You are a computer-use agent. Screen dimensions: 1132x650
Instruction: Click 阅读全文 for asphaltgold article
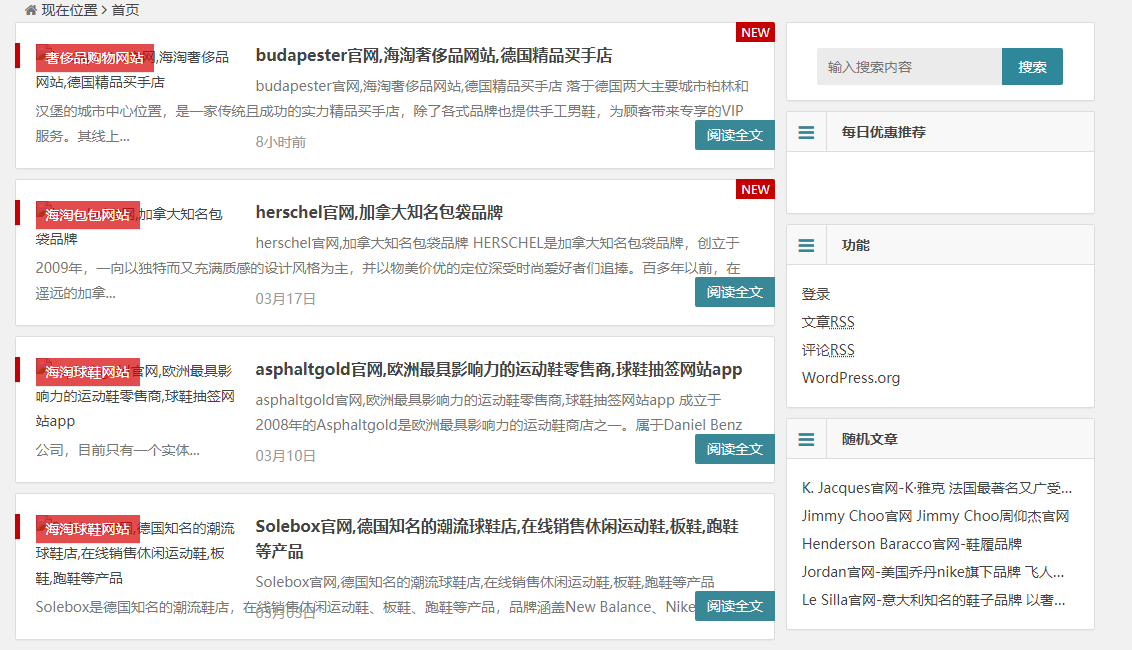(734, 449)
